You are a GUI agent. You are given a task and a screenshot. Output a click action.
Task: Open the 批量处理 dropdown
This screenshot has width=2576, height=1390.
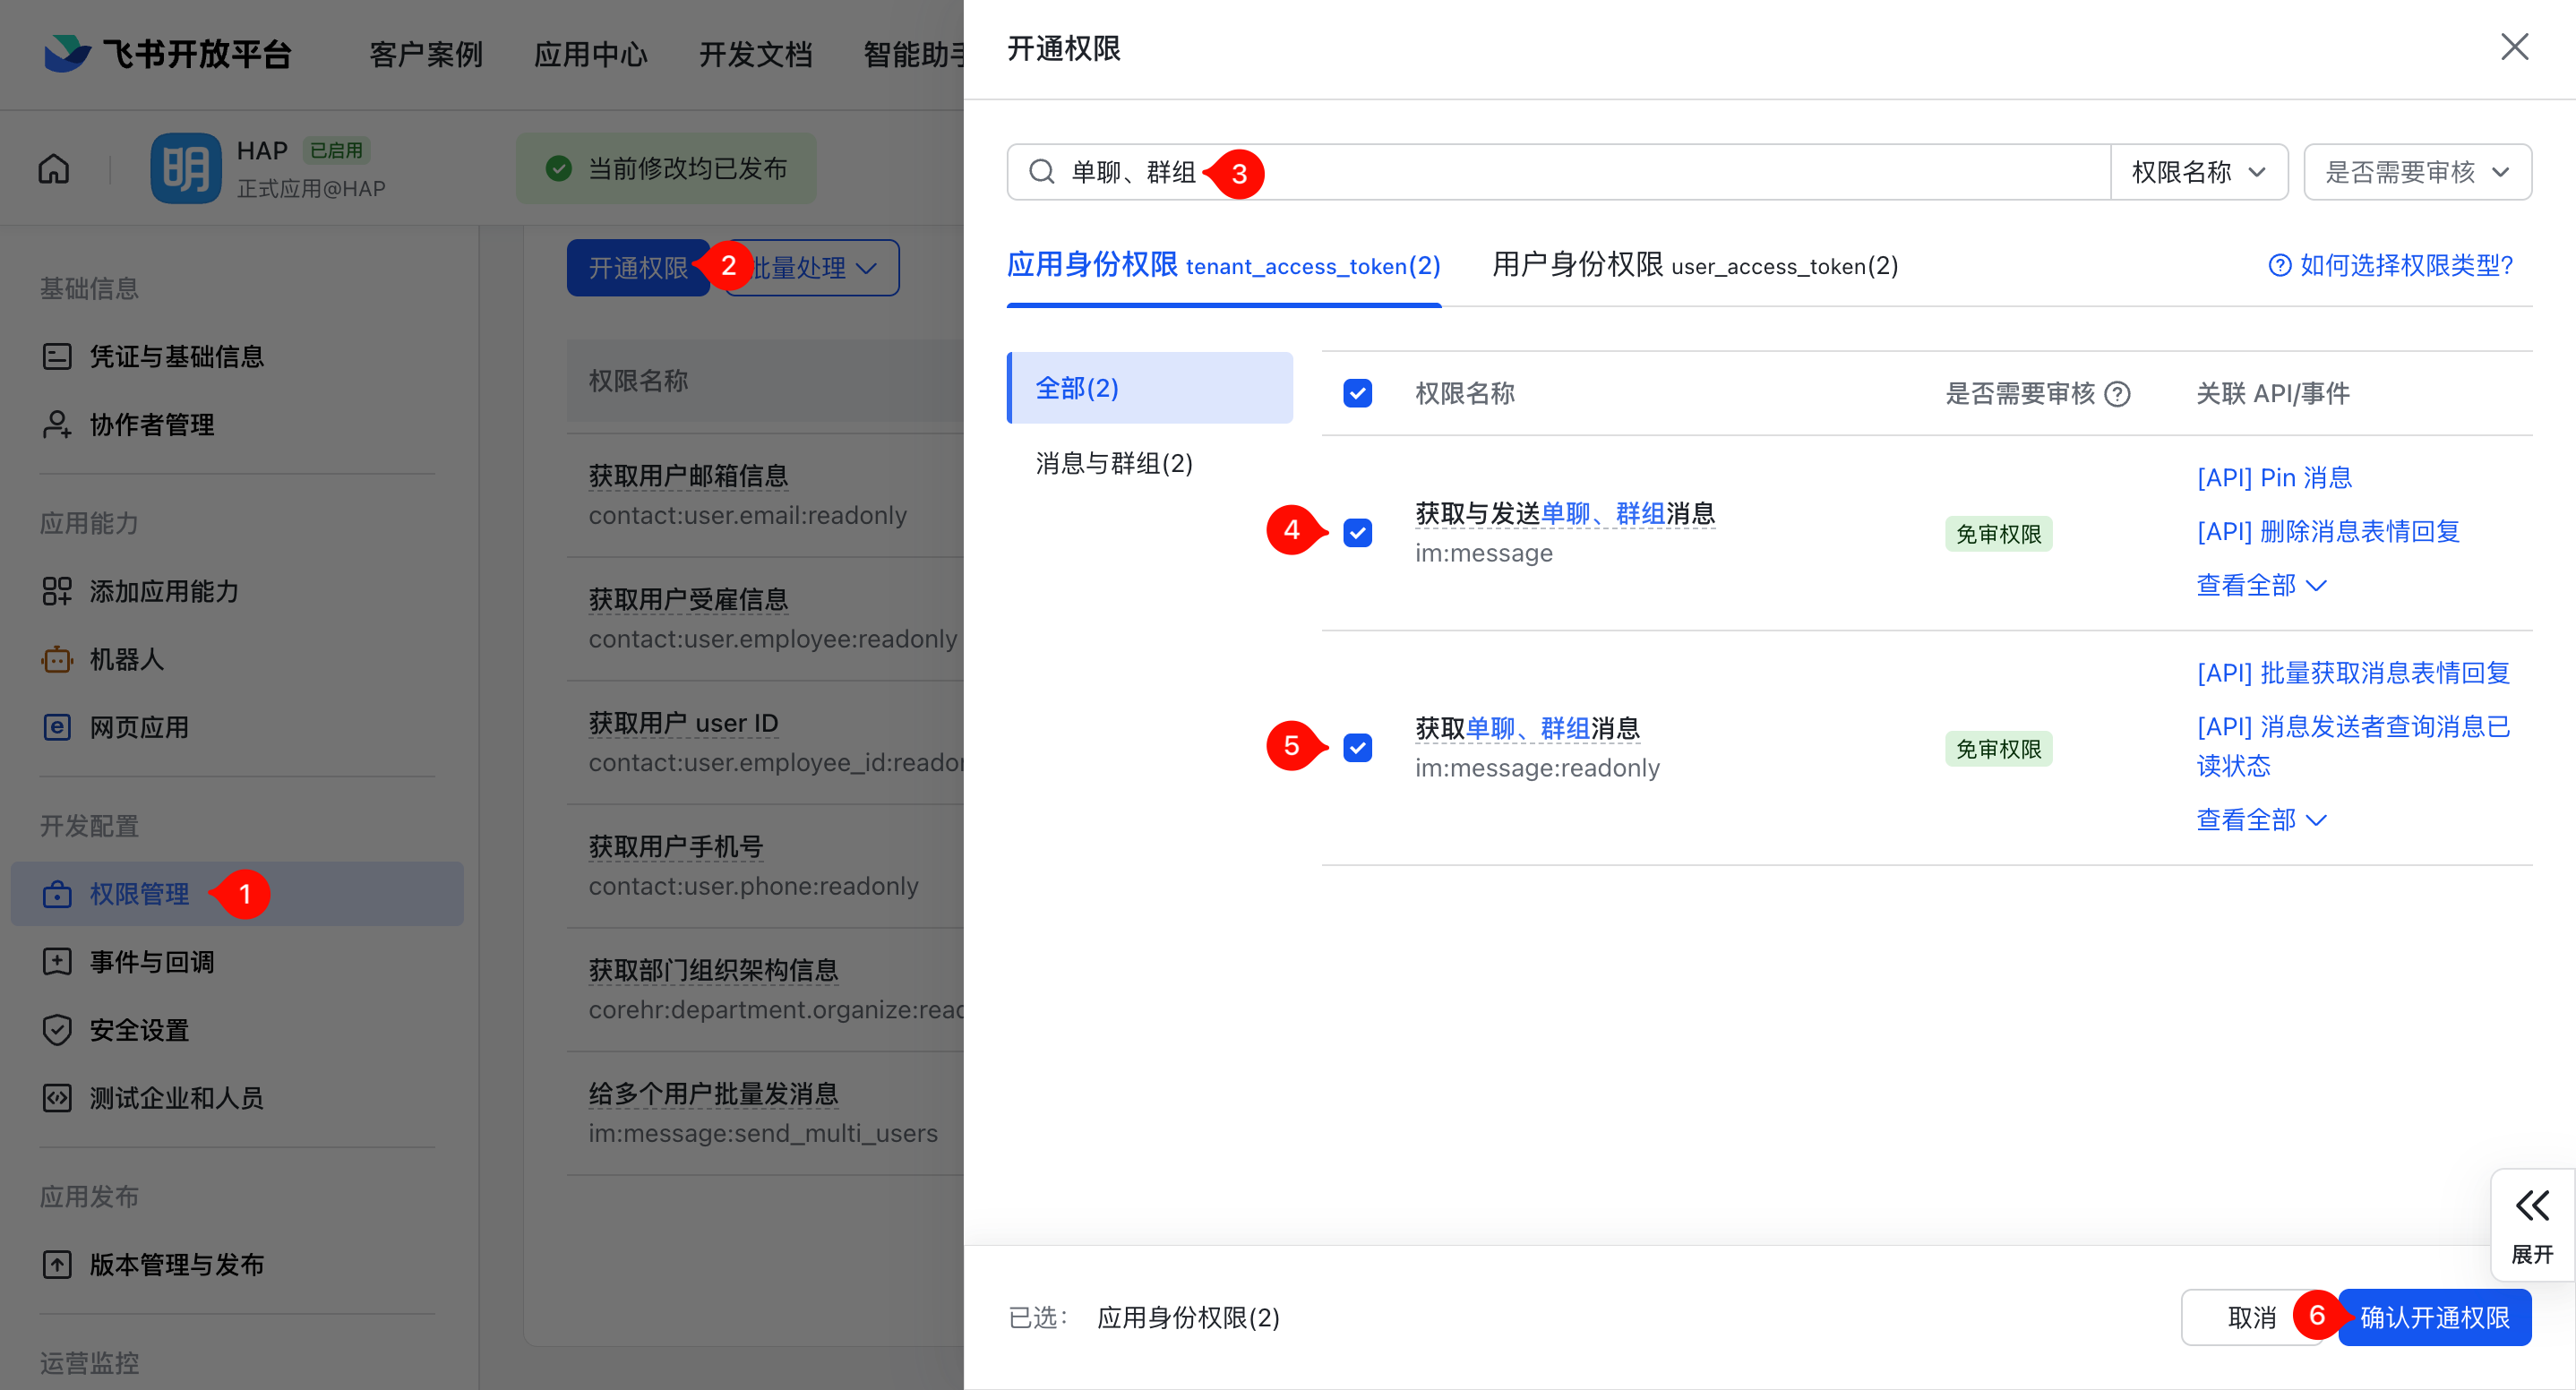pyautogui.click(x=812, y=268)
